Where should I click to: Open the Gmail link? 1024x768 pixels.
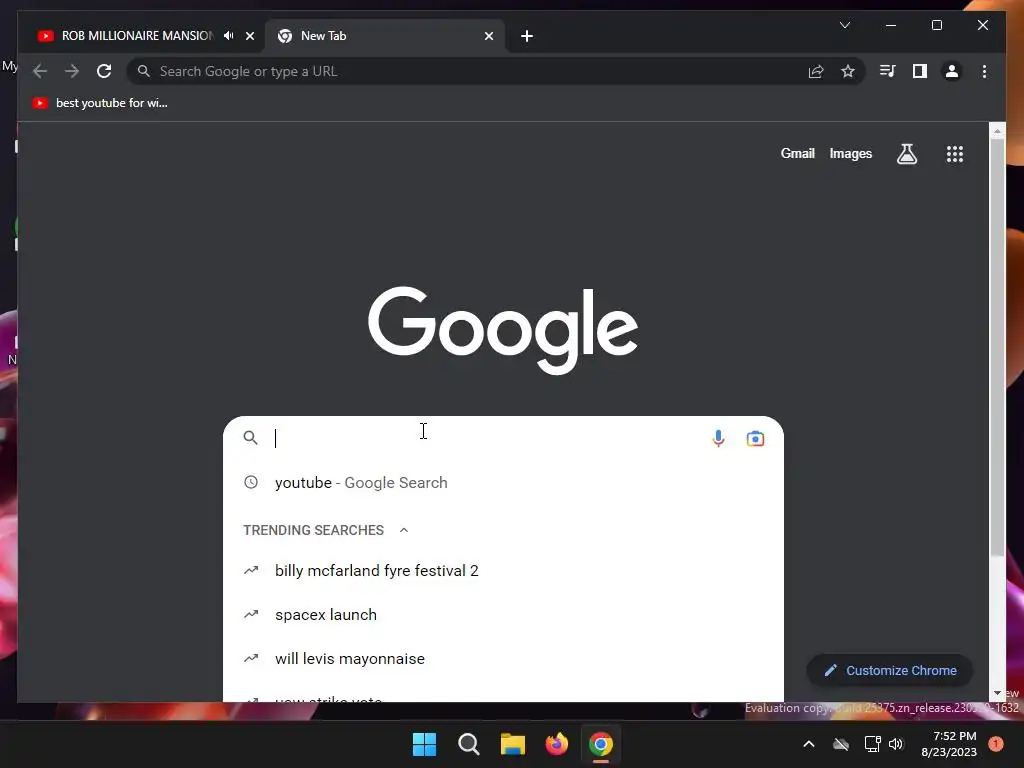(x=797, y=153)
